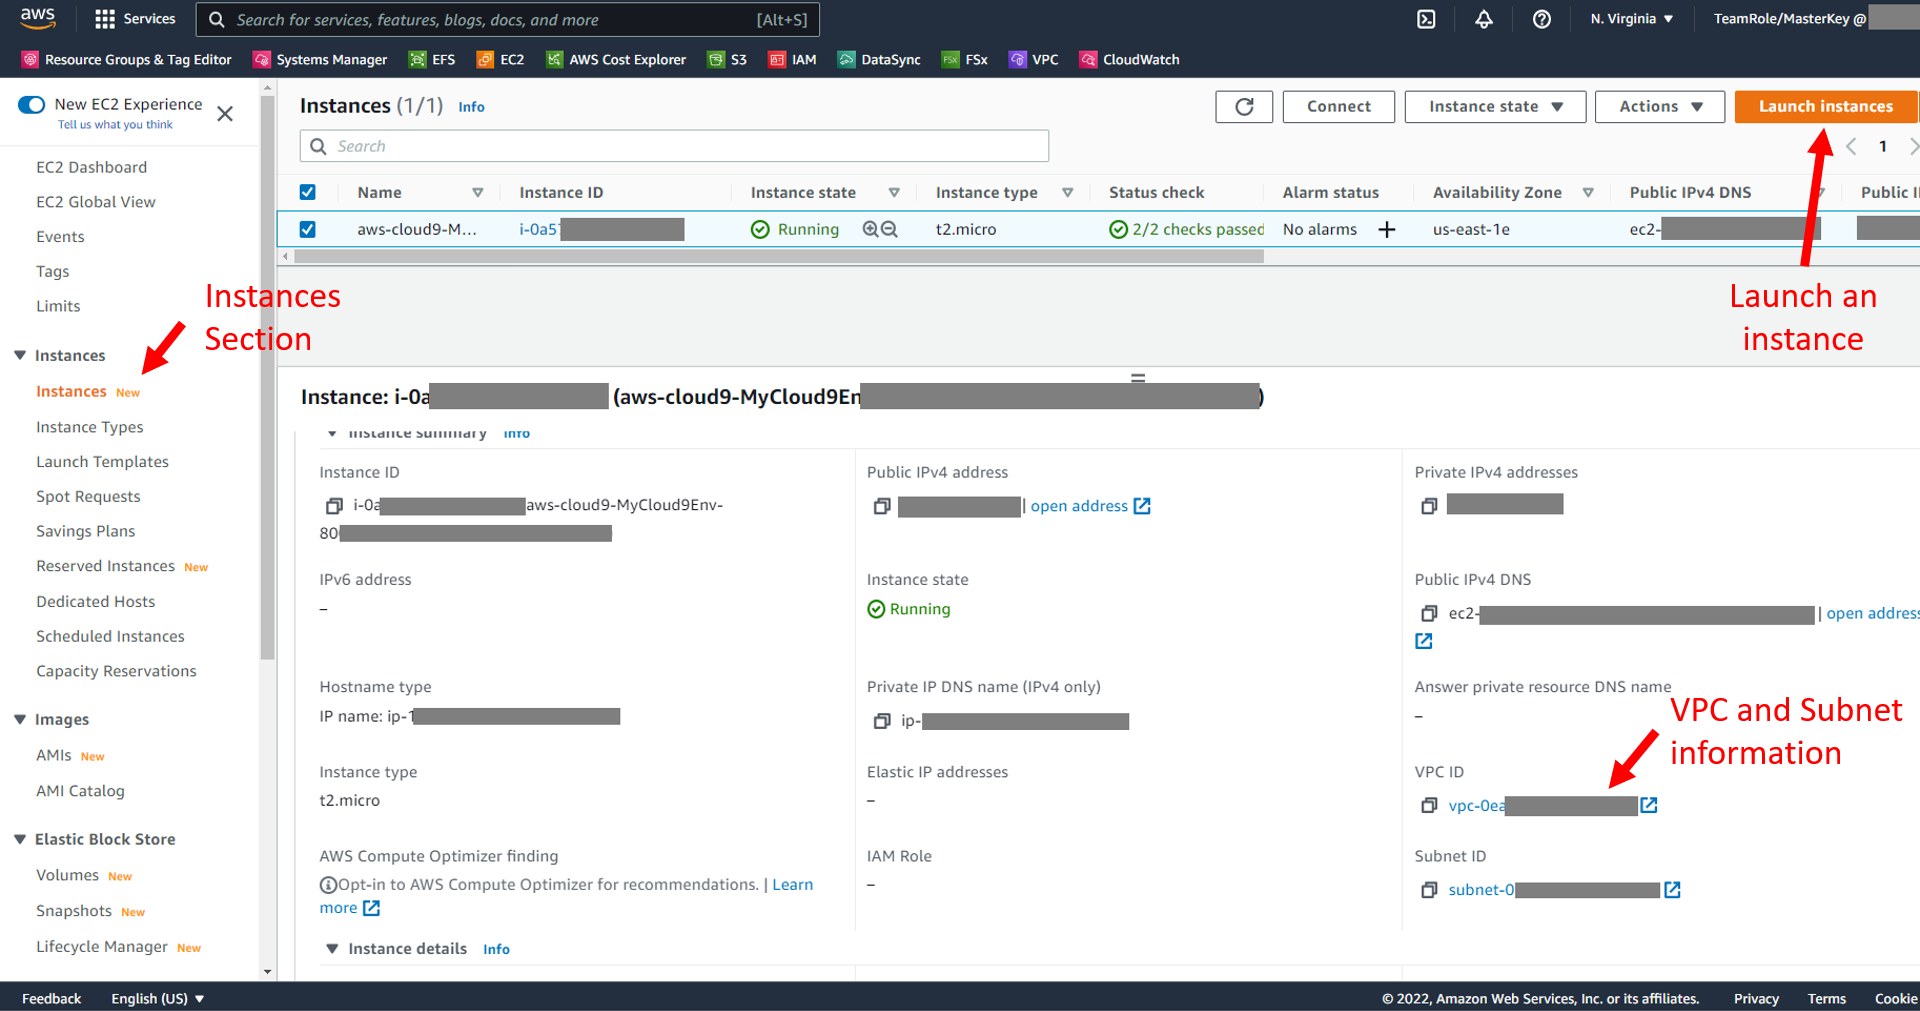Collapse the Instances sidebar group
The image size is (1920, 1011).
20,355
